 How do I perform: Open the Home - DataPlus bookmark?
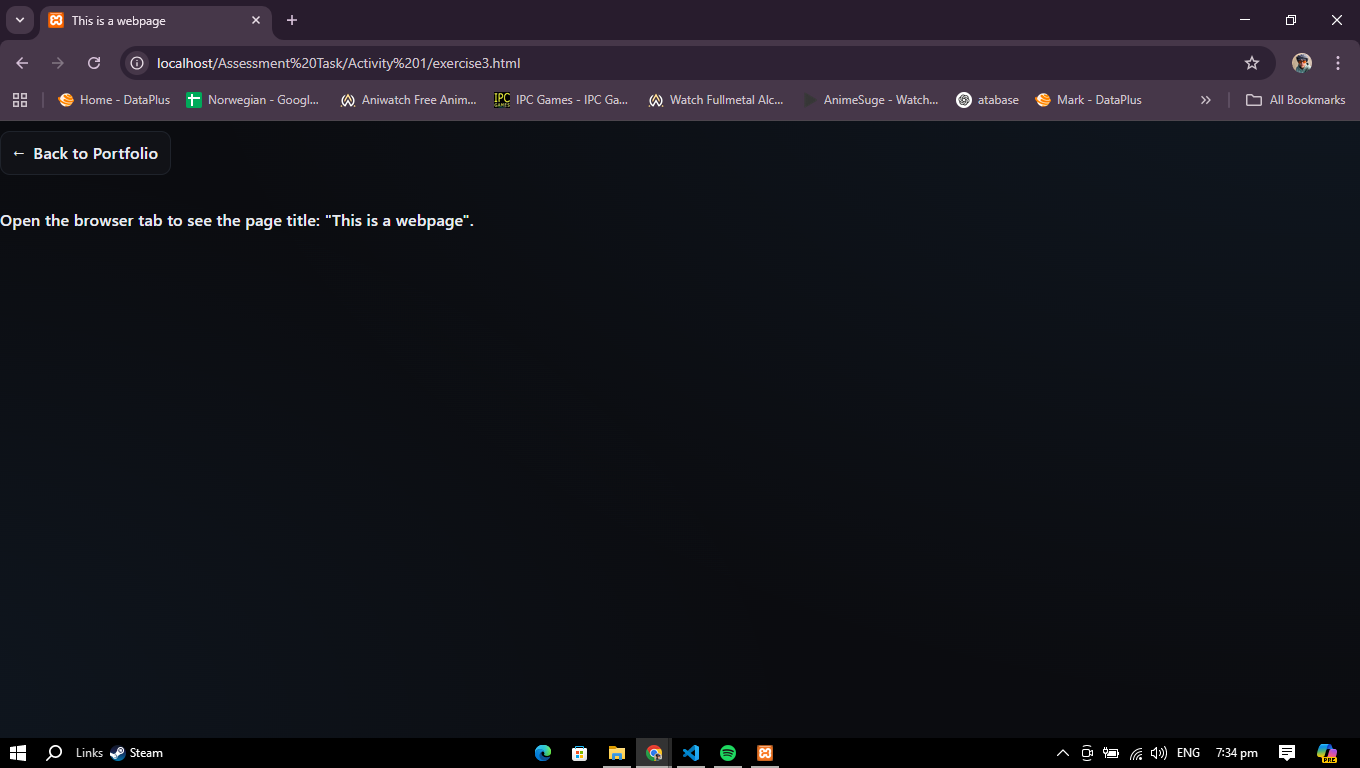click(x=114, y=100)
